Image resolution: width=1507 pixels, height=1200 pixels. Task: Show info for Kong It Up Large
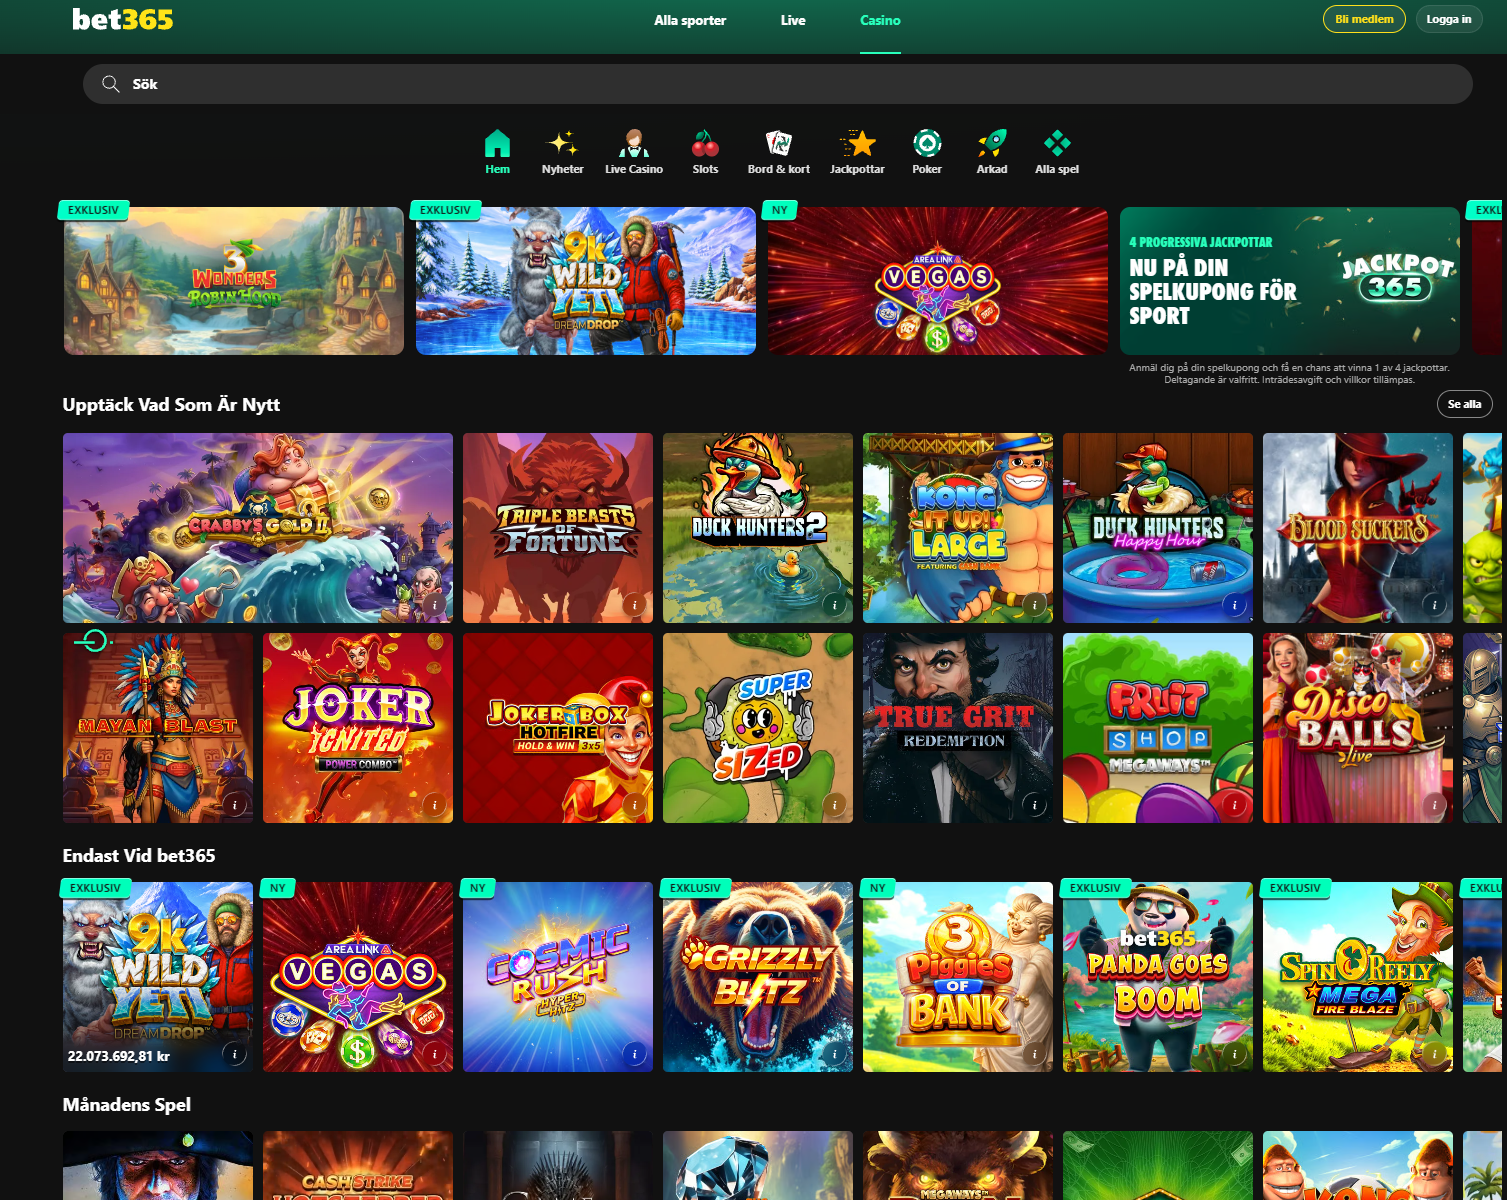[x=1034, y=605]
